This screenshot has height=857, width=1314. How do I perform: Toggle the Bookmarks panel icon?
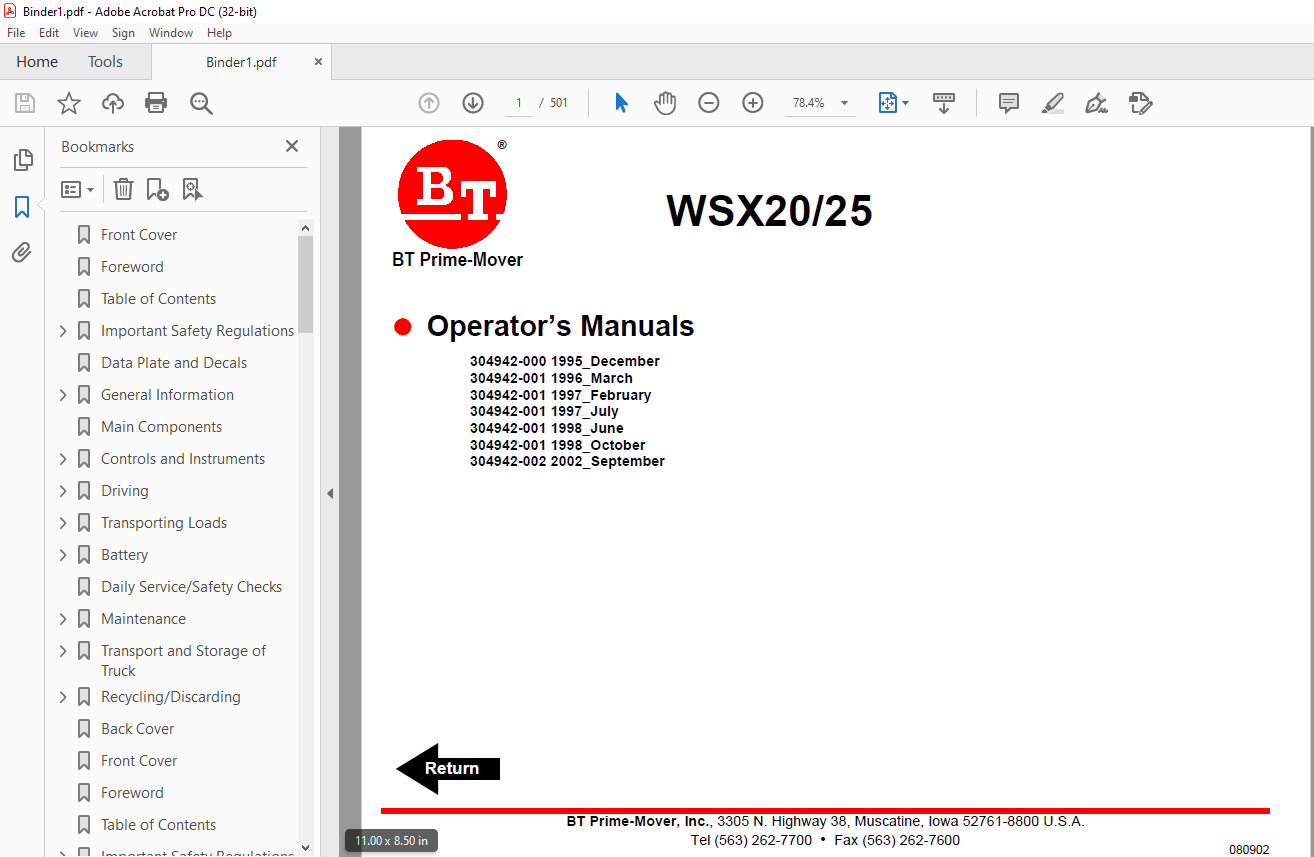22,207
